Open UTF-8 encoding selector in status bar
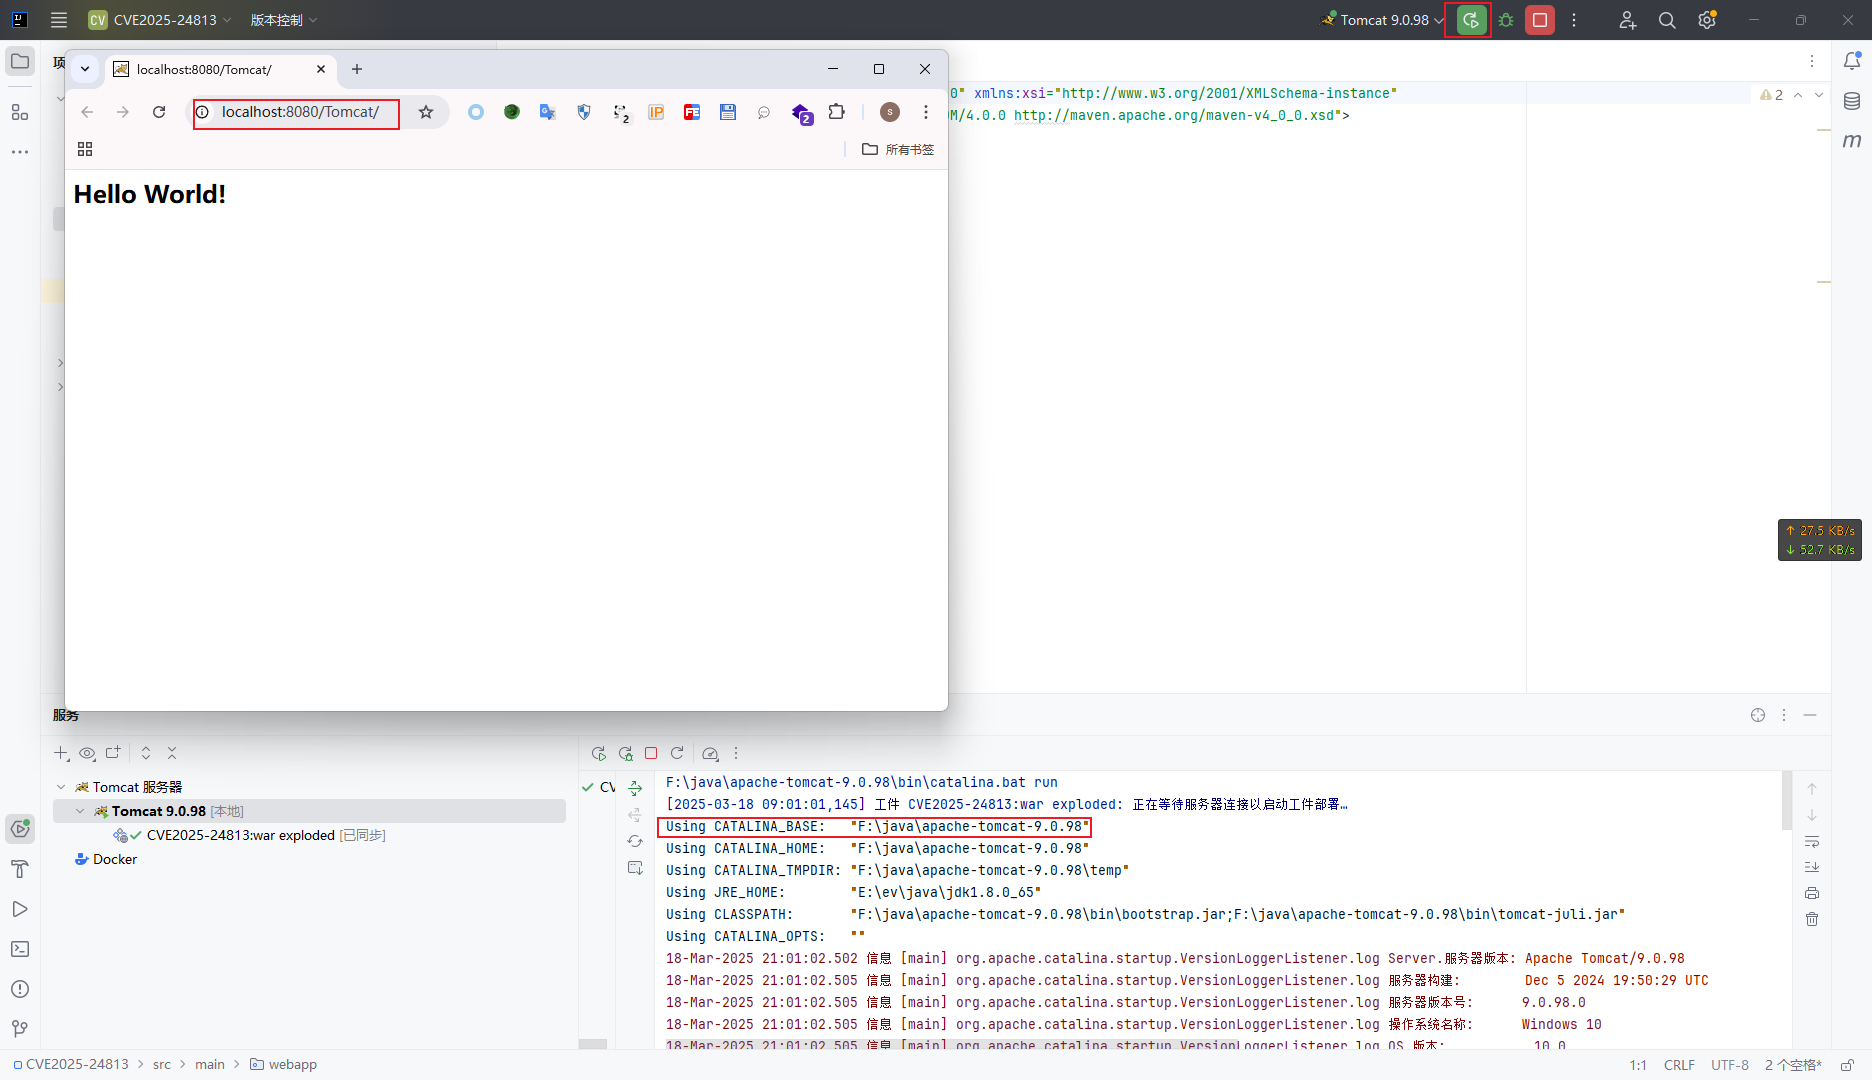This screenshot has height=1080, width=1872. tap(1730, 1065)
